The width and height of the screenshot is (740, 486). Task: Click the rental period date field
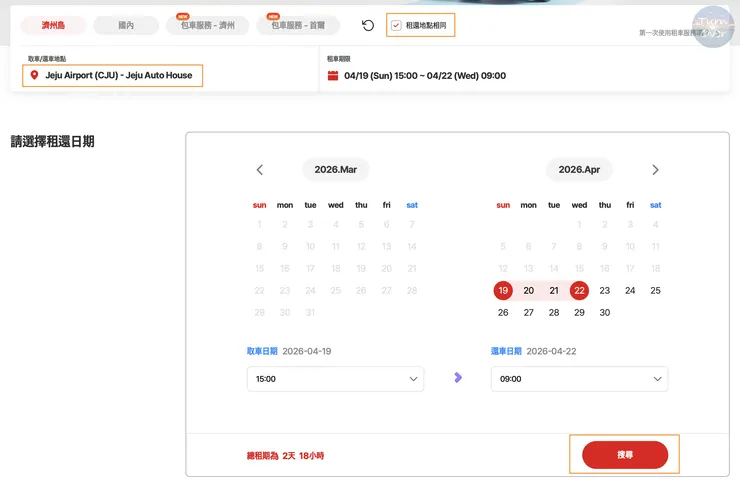click(x=425, y=76)
